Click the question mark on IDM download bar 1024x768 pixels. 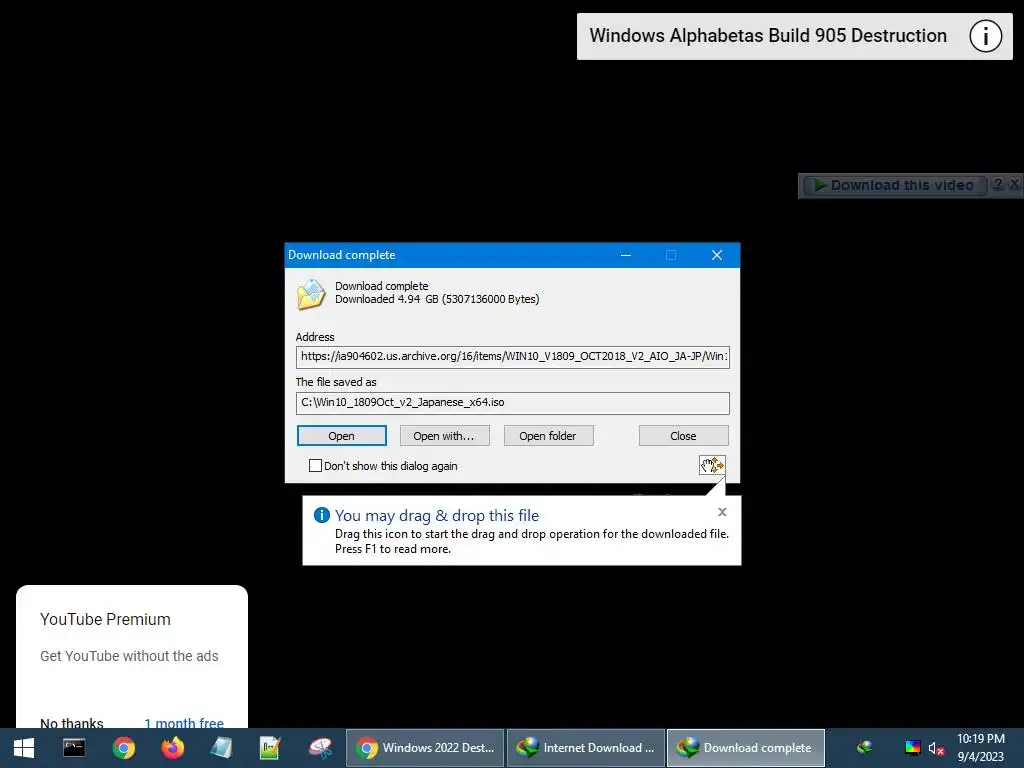[x=997, y=184]
